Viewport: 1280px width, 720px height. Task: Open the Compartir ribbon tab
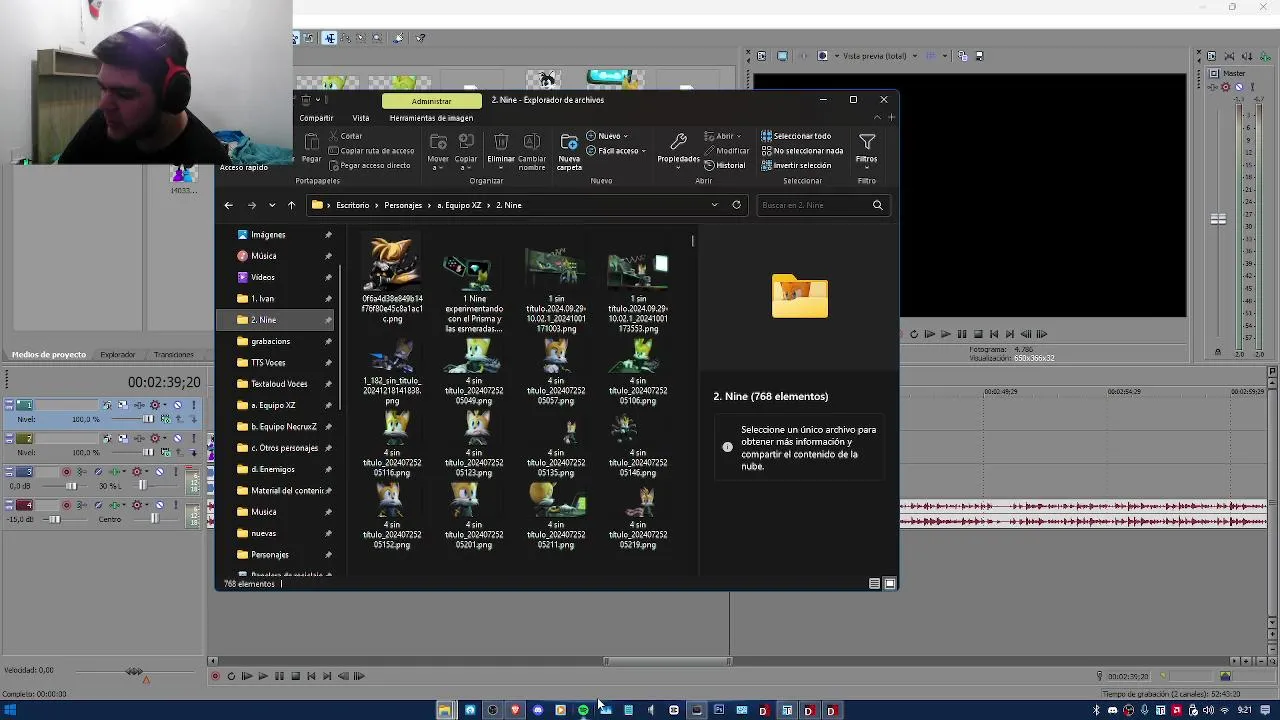pyautogui.click(x=316, y=118)
